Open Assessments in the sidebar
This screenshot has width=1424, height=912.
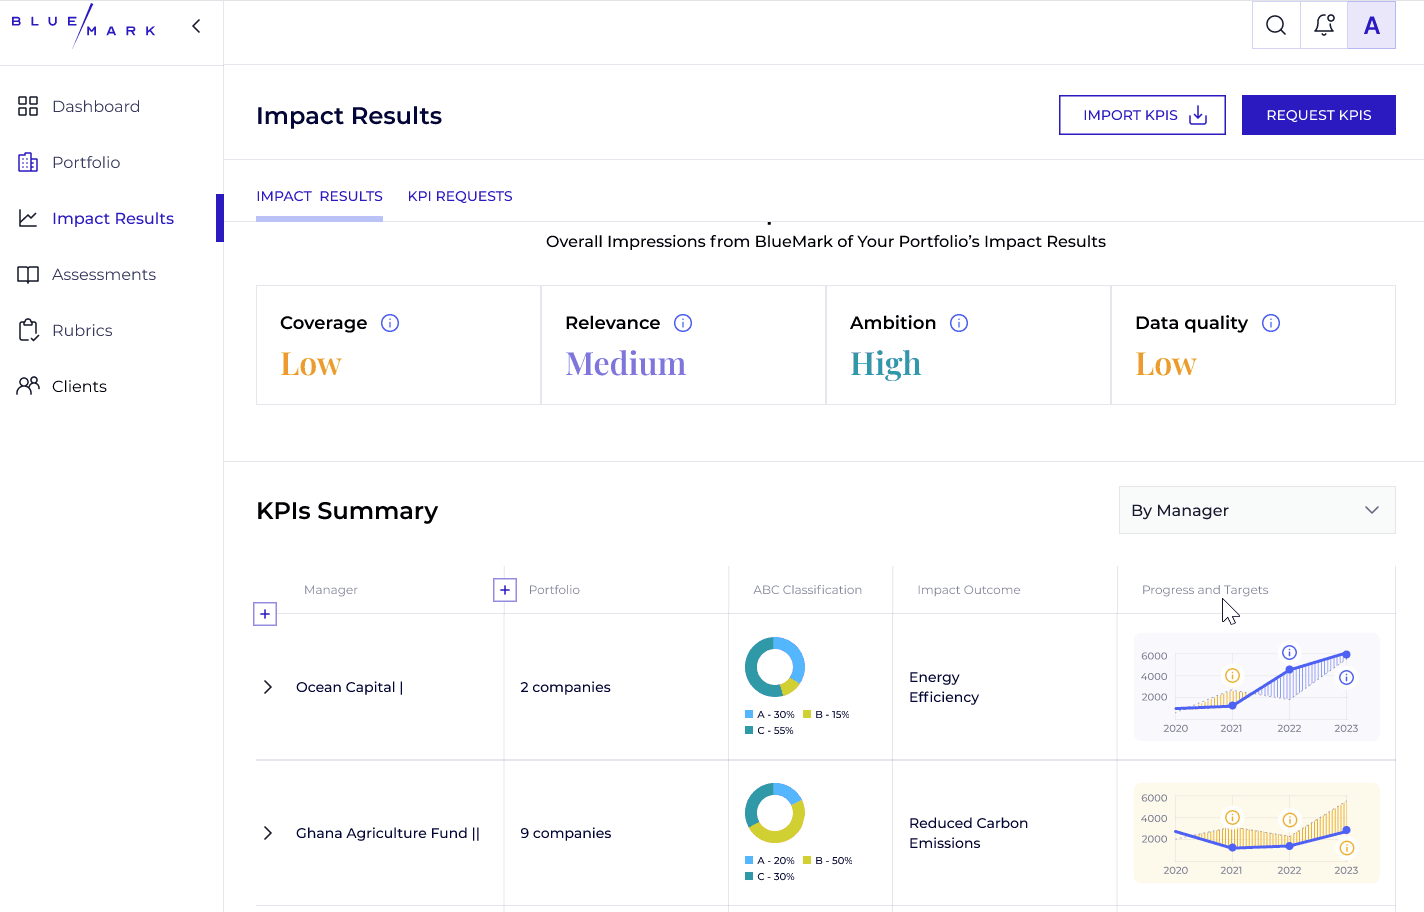104,274
